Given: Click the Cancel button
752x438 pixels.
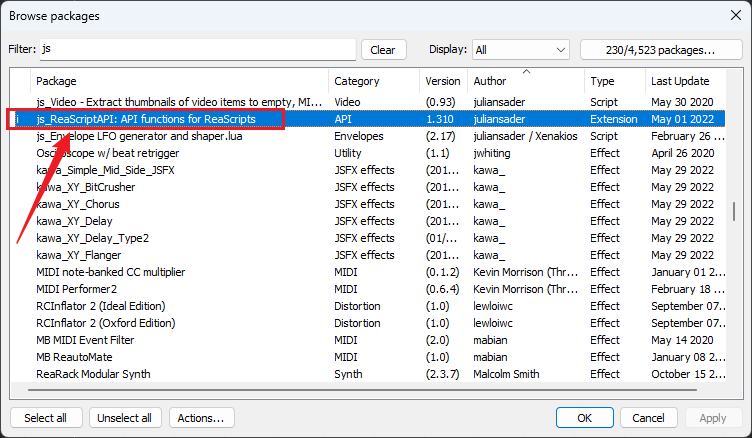Looking at the screenshot, I should pos(648,418).
